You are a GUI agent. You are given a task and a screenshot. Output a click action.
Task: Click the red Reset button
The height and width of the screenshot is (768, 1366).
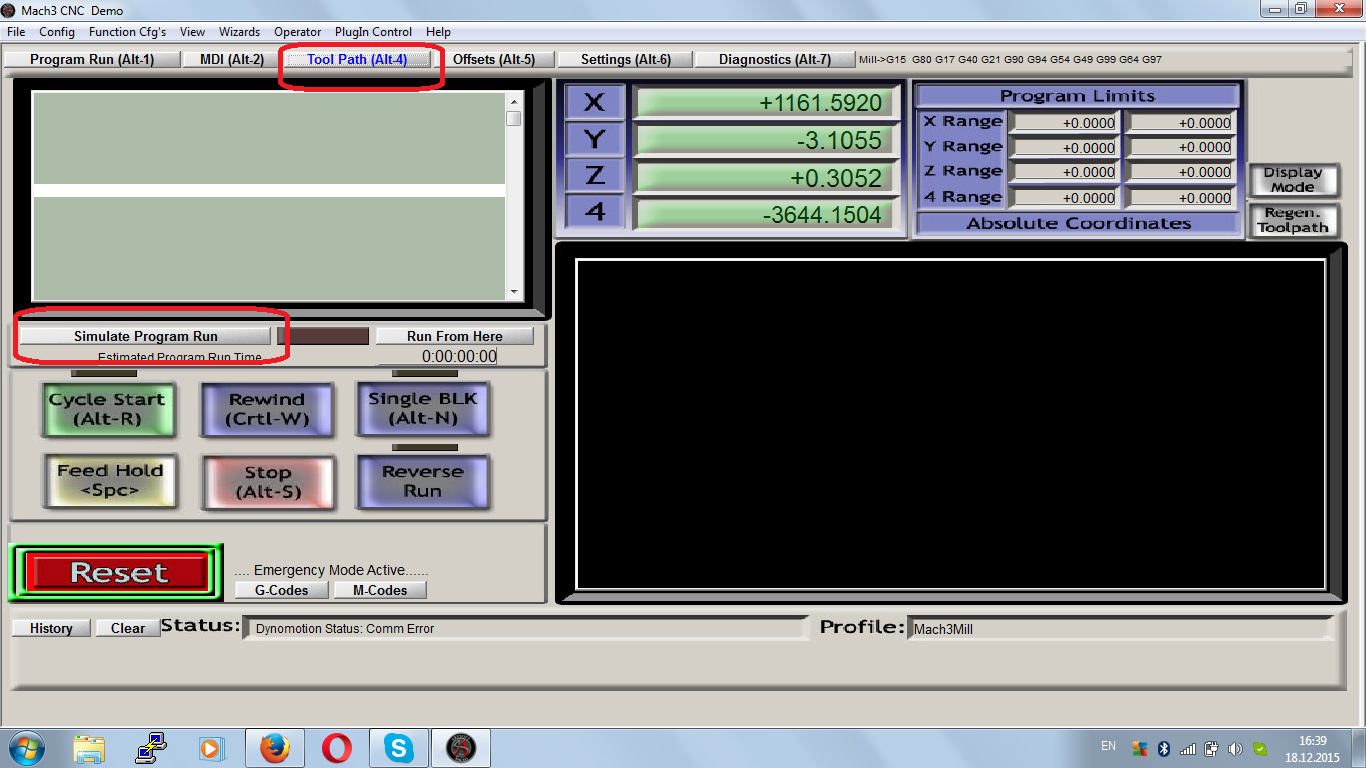[x=118, y=573]
